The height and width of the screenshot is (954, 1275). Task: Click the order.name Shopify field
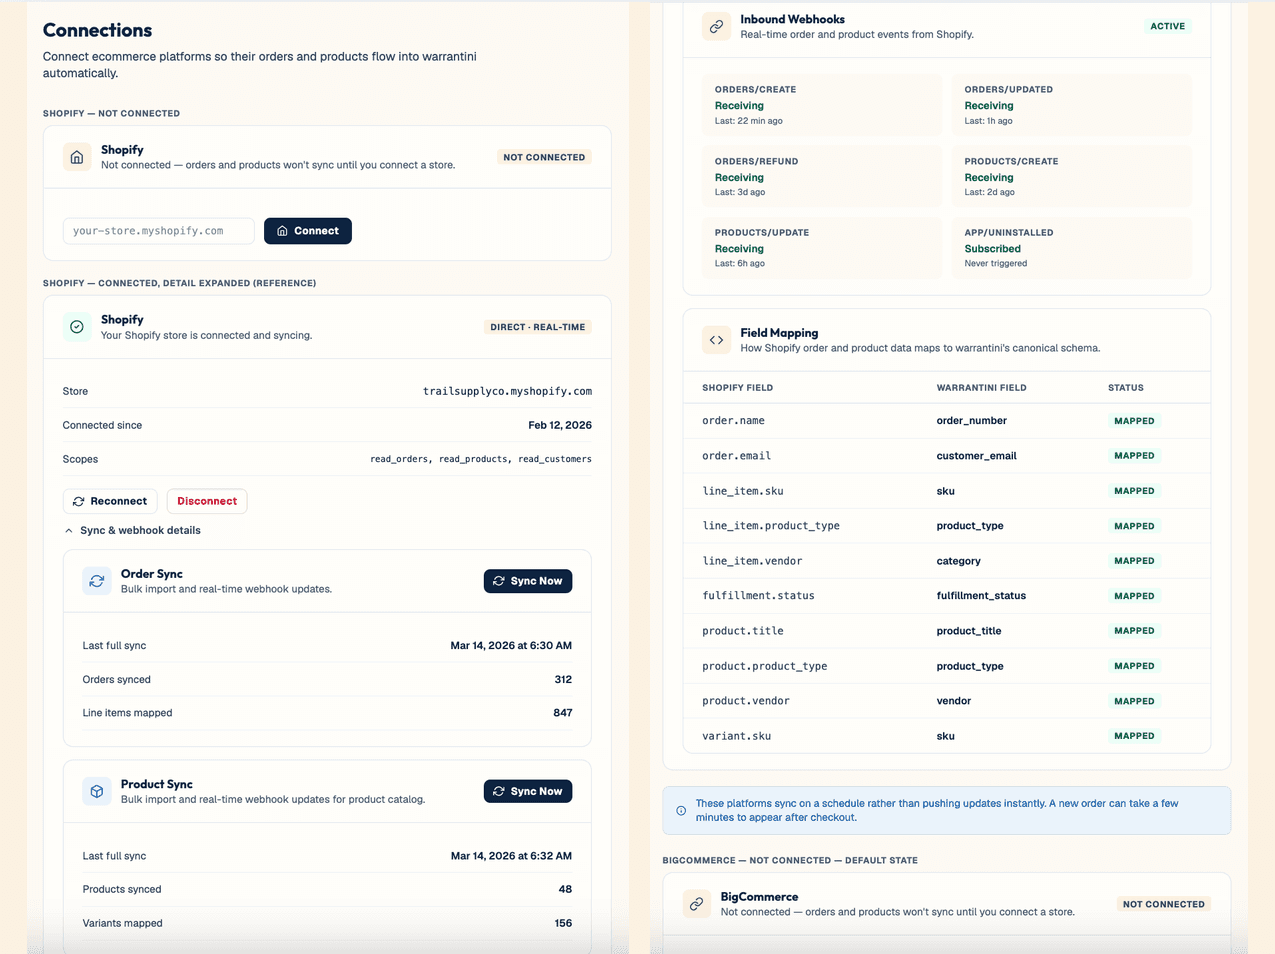tap(733, 421)
